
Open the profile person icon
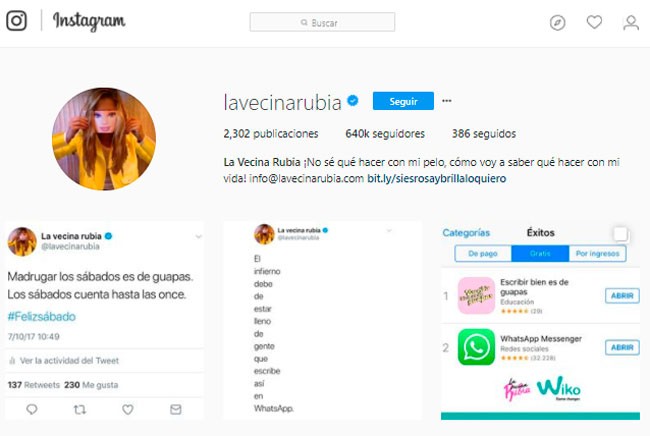[x=631, y=22]
